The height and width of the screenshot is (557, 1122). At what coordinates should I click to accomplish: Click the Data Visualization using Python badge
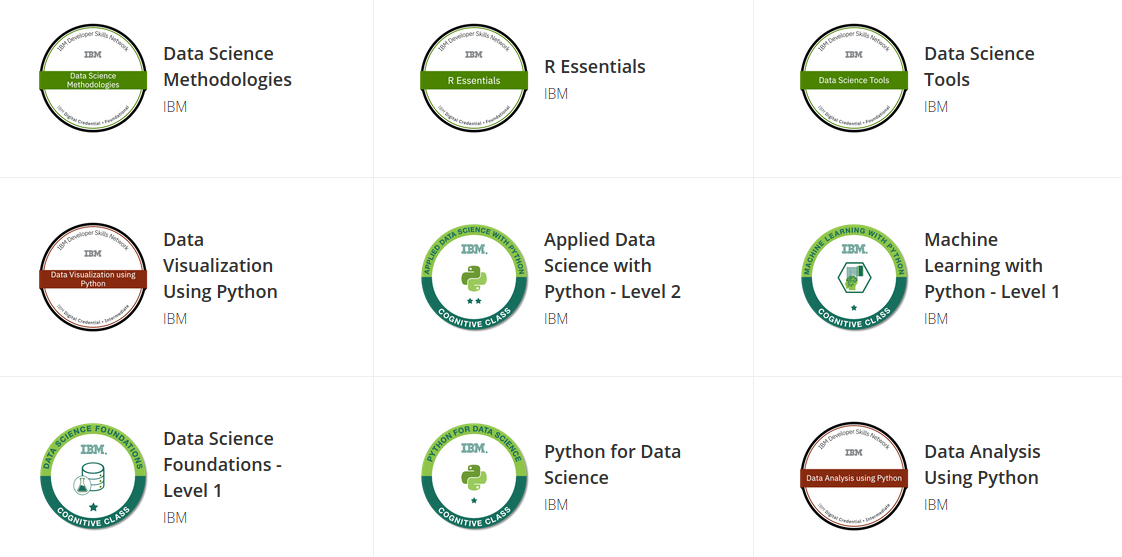click(x=93, y=278)
